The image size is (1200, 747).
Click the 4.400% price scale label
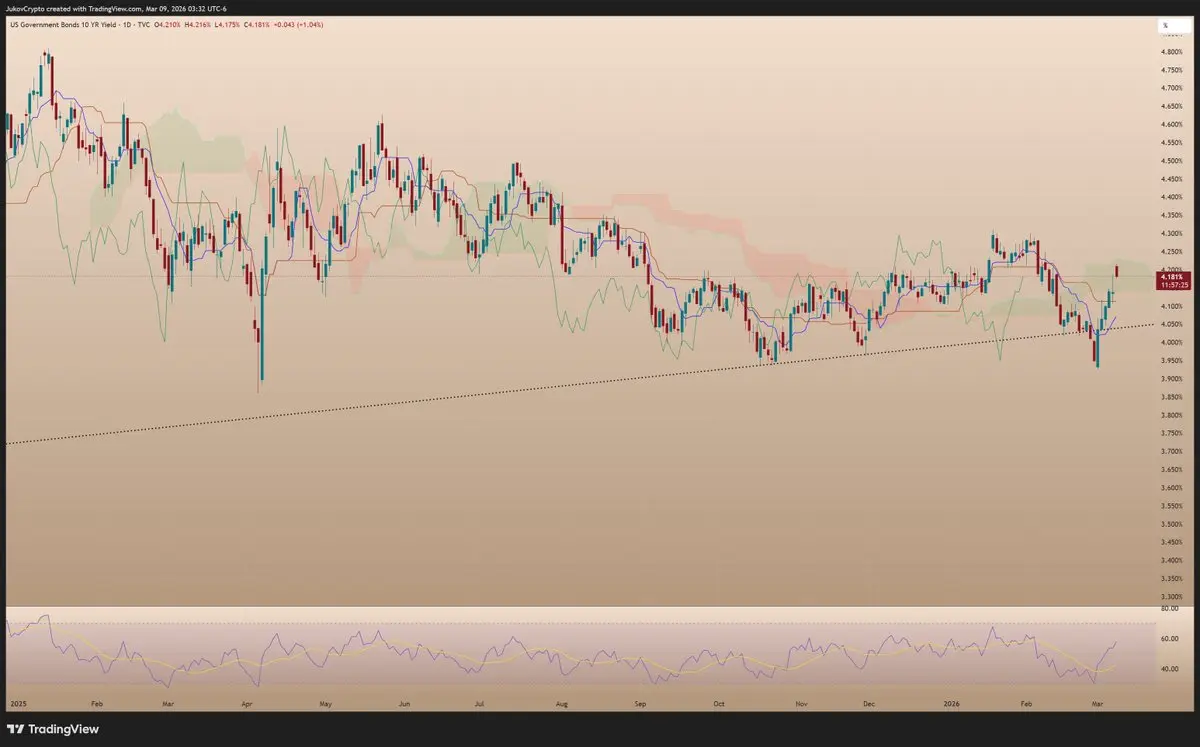(1173, 197)
